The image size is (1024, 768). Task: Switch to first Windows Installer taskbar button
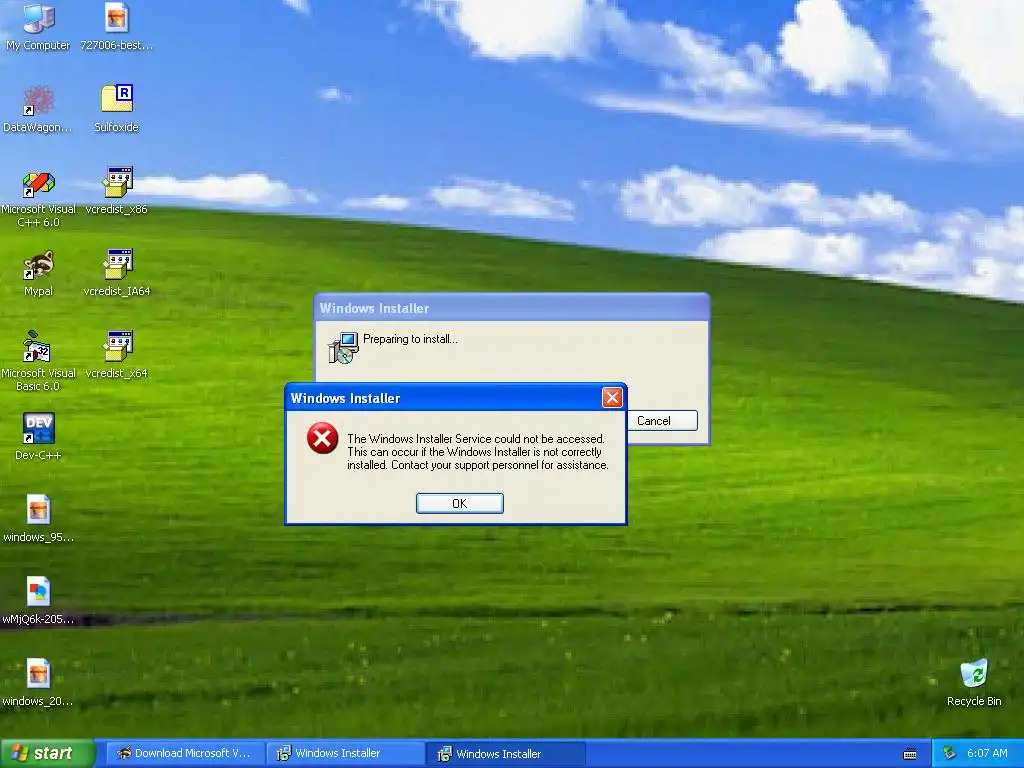(345, 754)
